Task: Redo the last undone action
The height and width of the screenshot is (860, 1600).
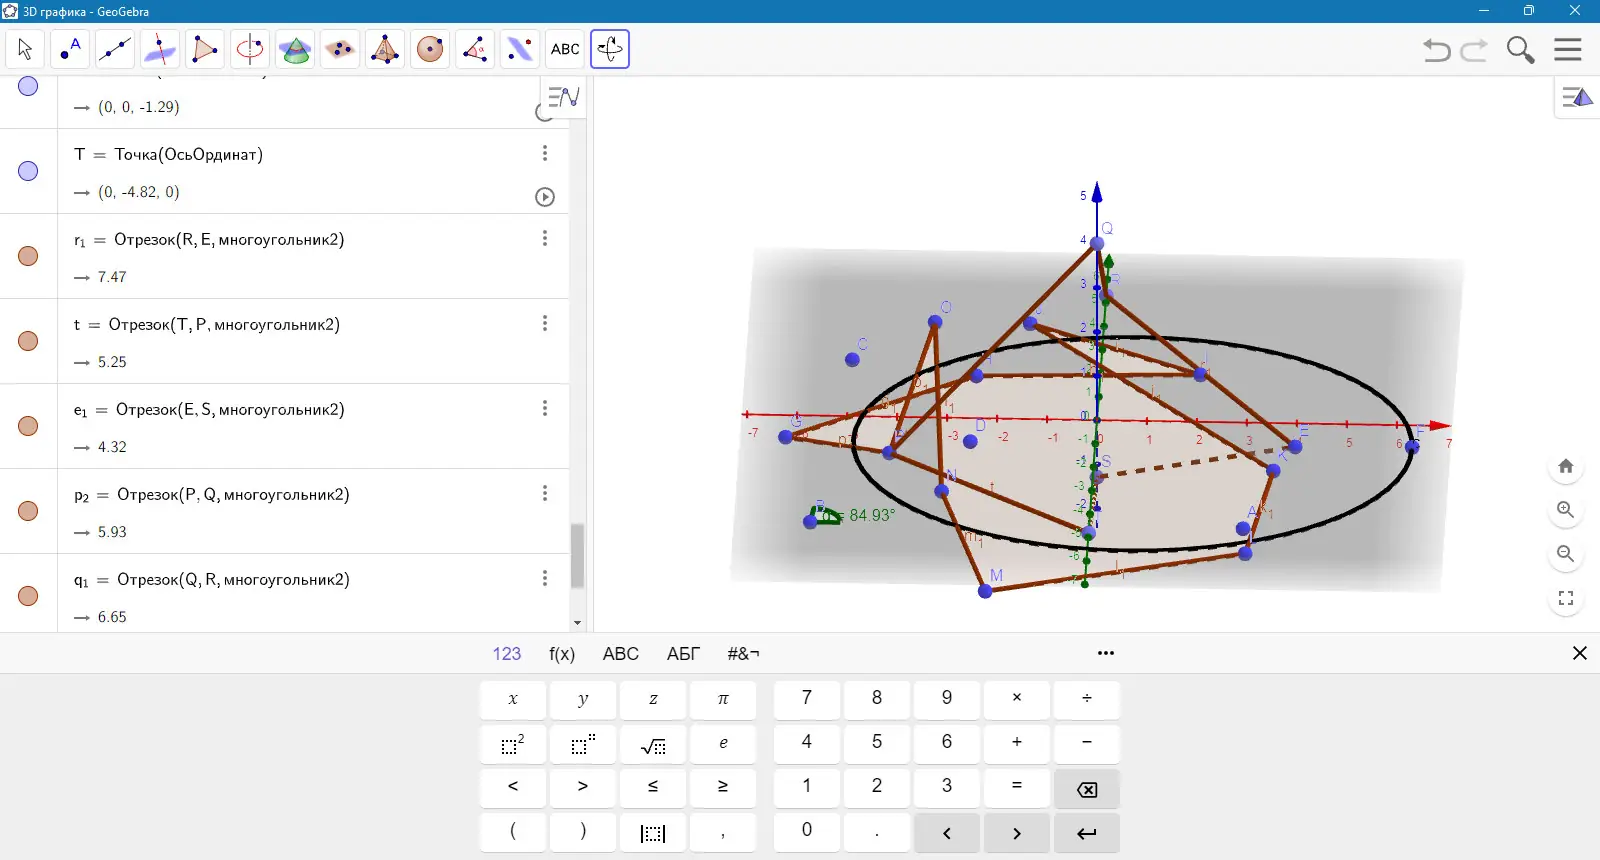Action: click(1474, 50)
